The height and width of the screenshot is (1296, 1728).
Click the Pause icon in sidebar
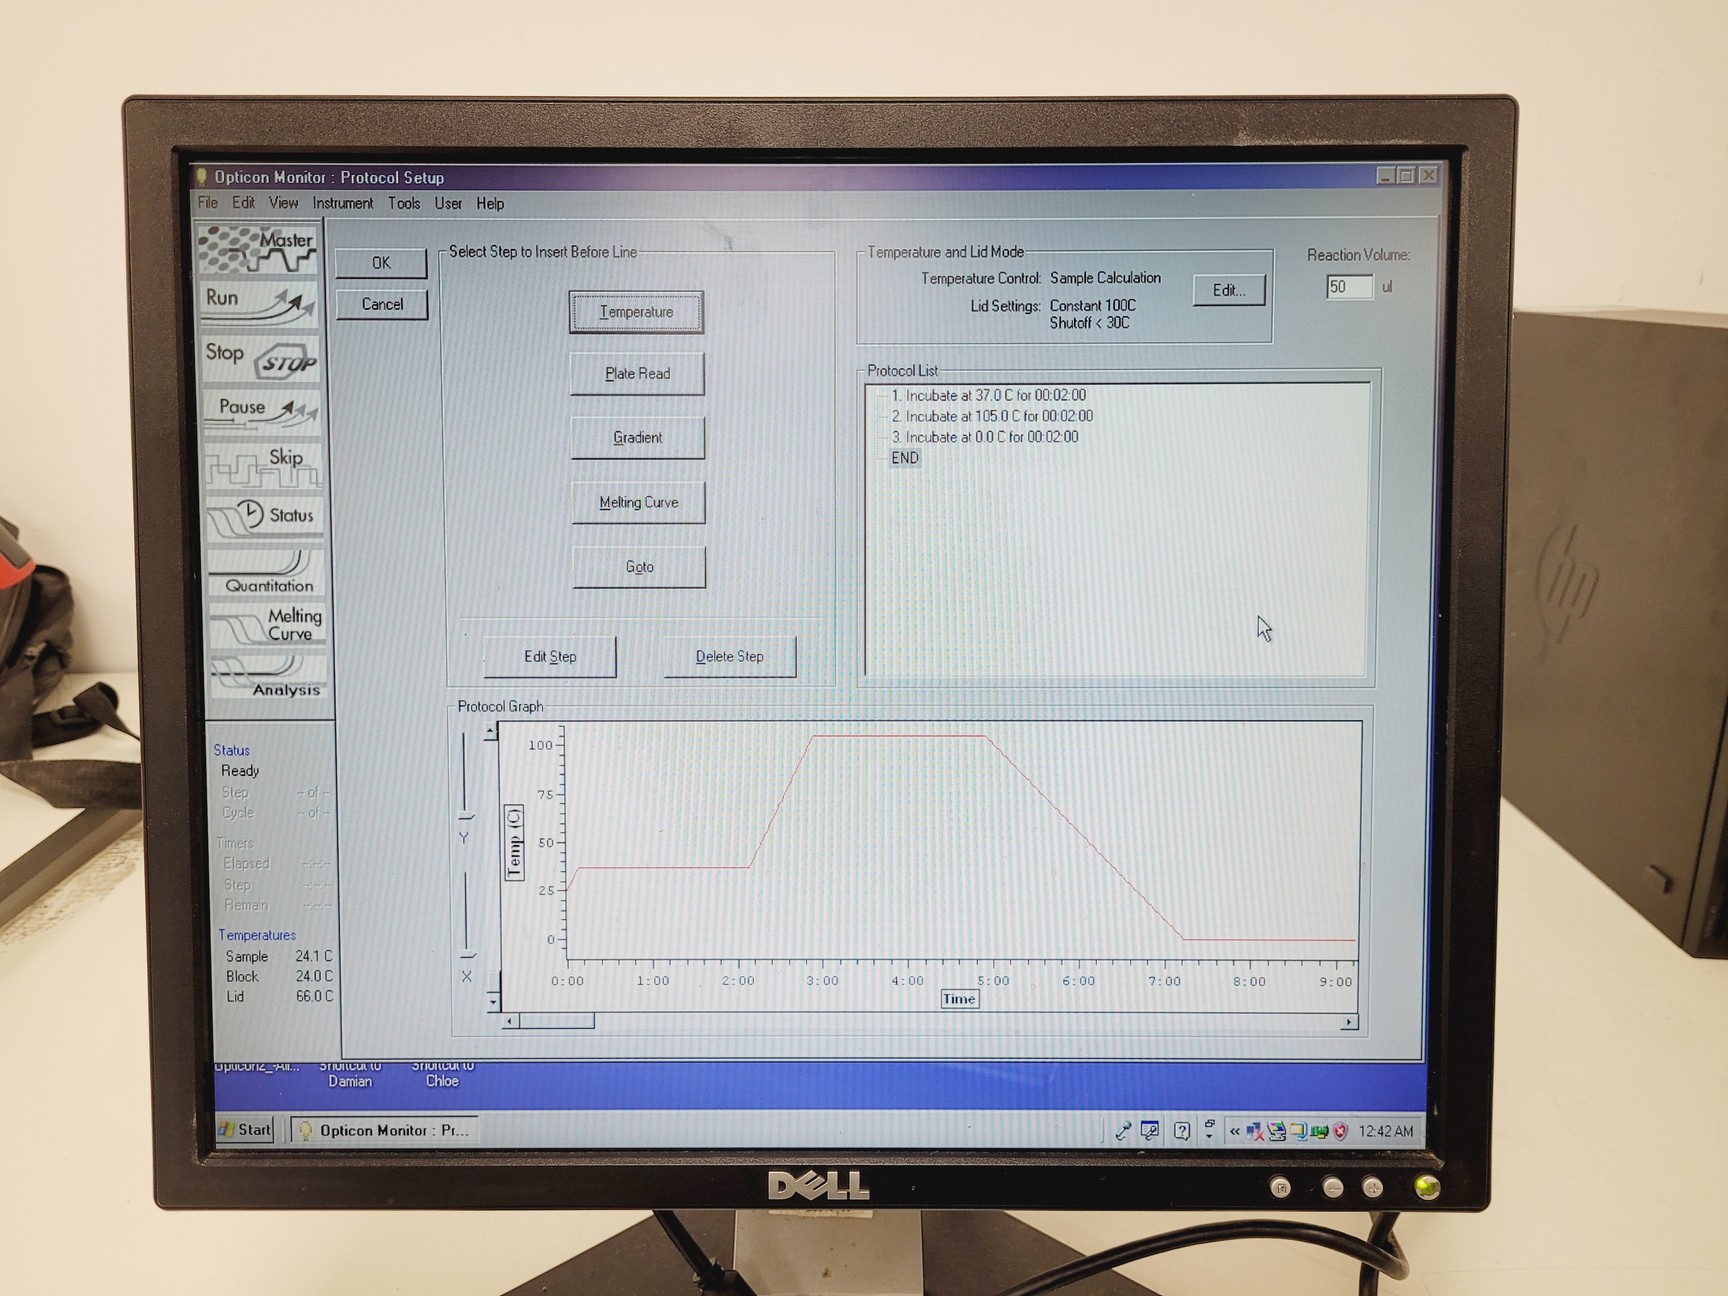click(x=263, y=411)
